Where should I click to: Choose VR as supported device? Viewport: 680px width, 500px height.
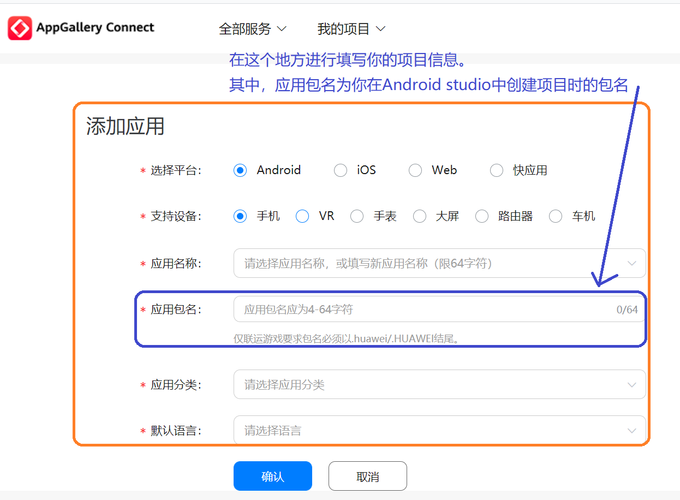303,216
